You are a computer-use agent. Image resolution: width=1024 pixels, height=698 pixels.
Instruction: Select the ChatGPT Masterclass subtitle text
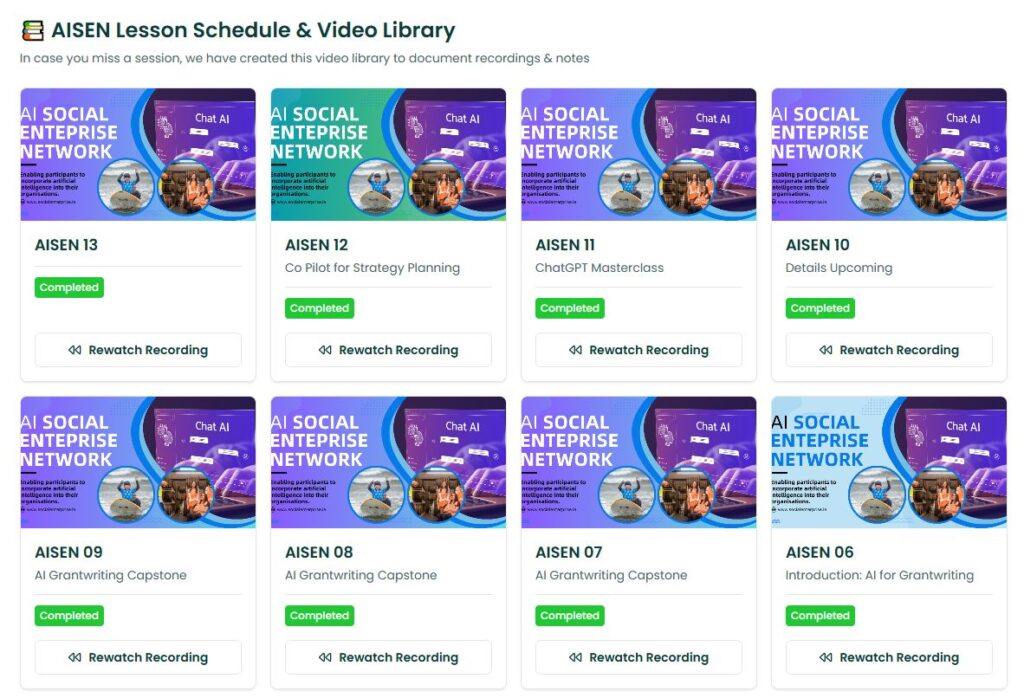coord(599,268)
